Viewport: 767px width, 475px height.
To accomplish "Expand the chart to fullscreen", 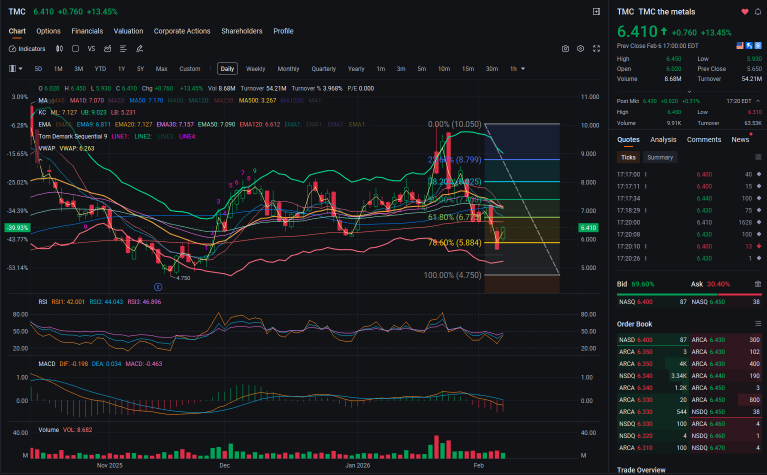I will tap(596, 49).
